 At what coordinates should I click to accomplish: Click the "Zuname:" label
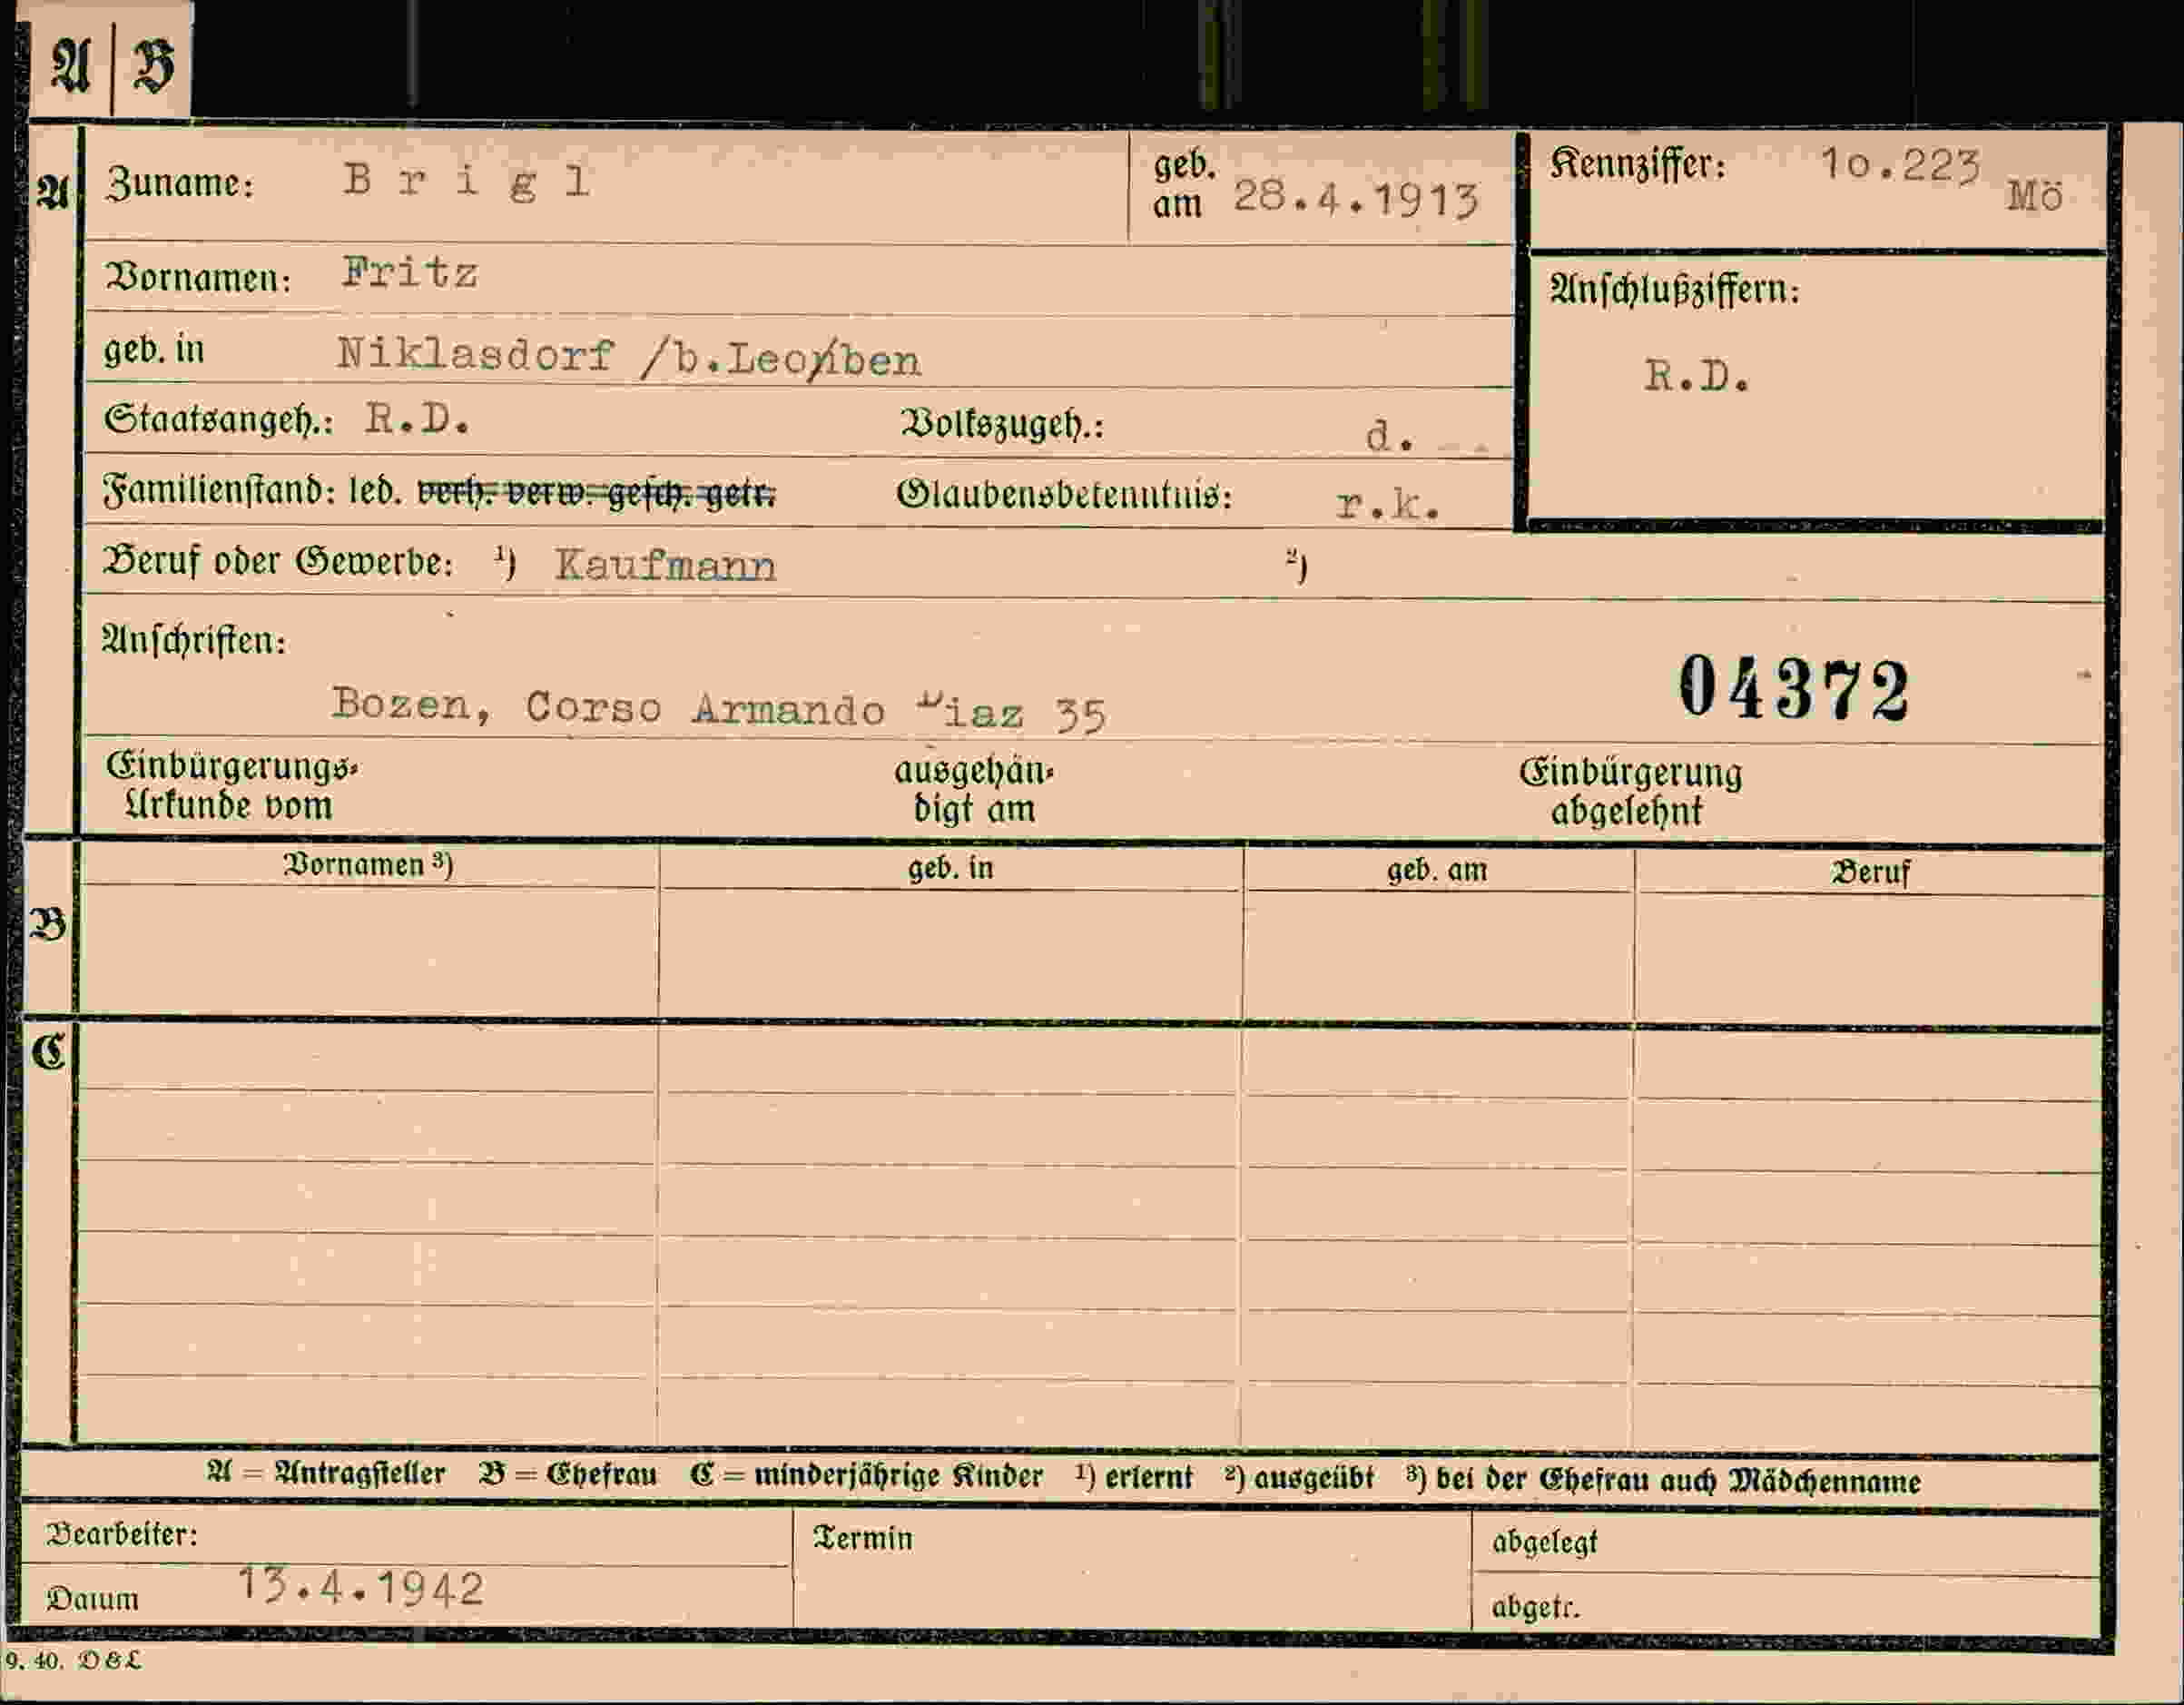click(x=179, y=184)
